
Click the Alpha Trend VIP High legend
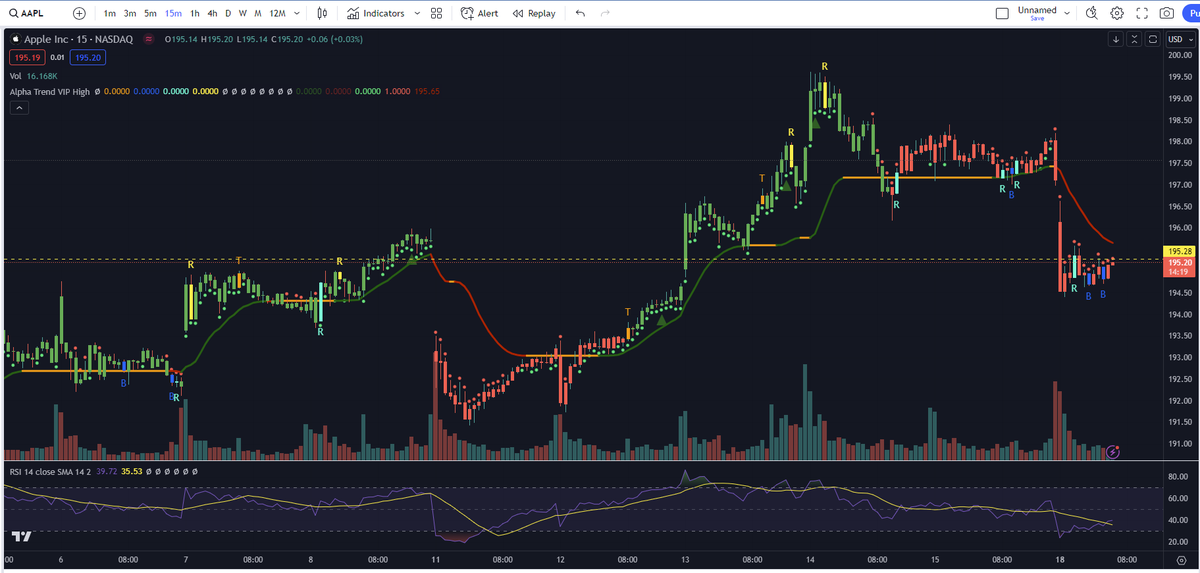point(49,91)
